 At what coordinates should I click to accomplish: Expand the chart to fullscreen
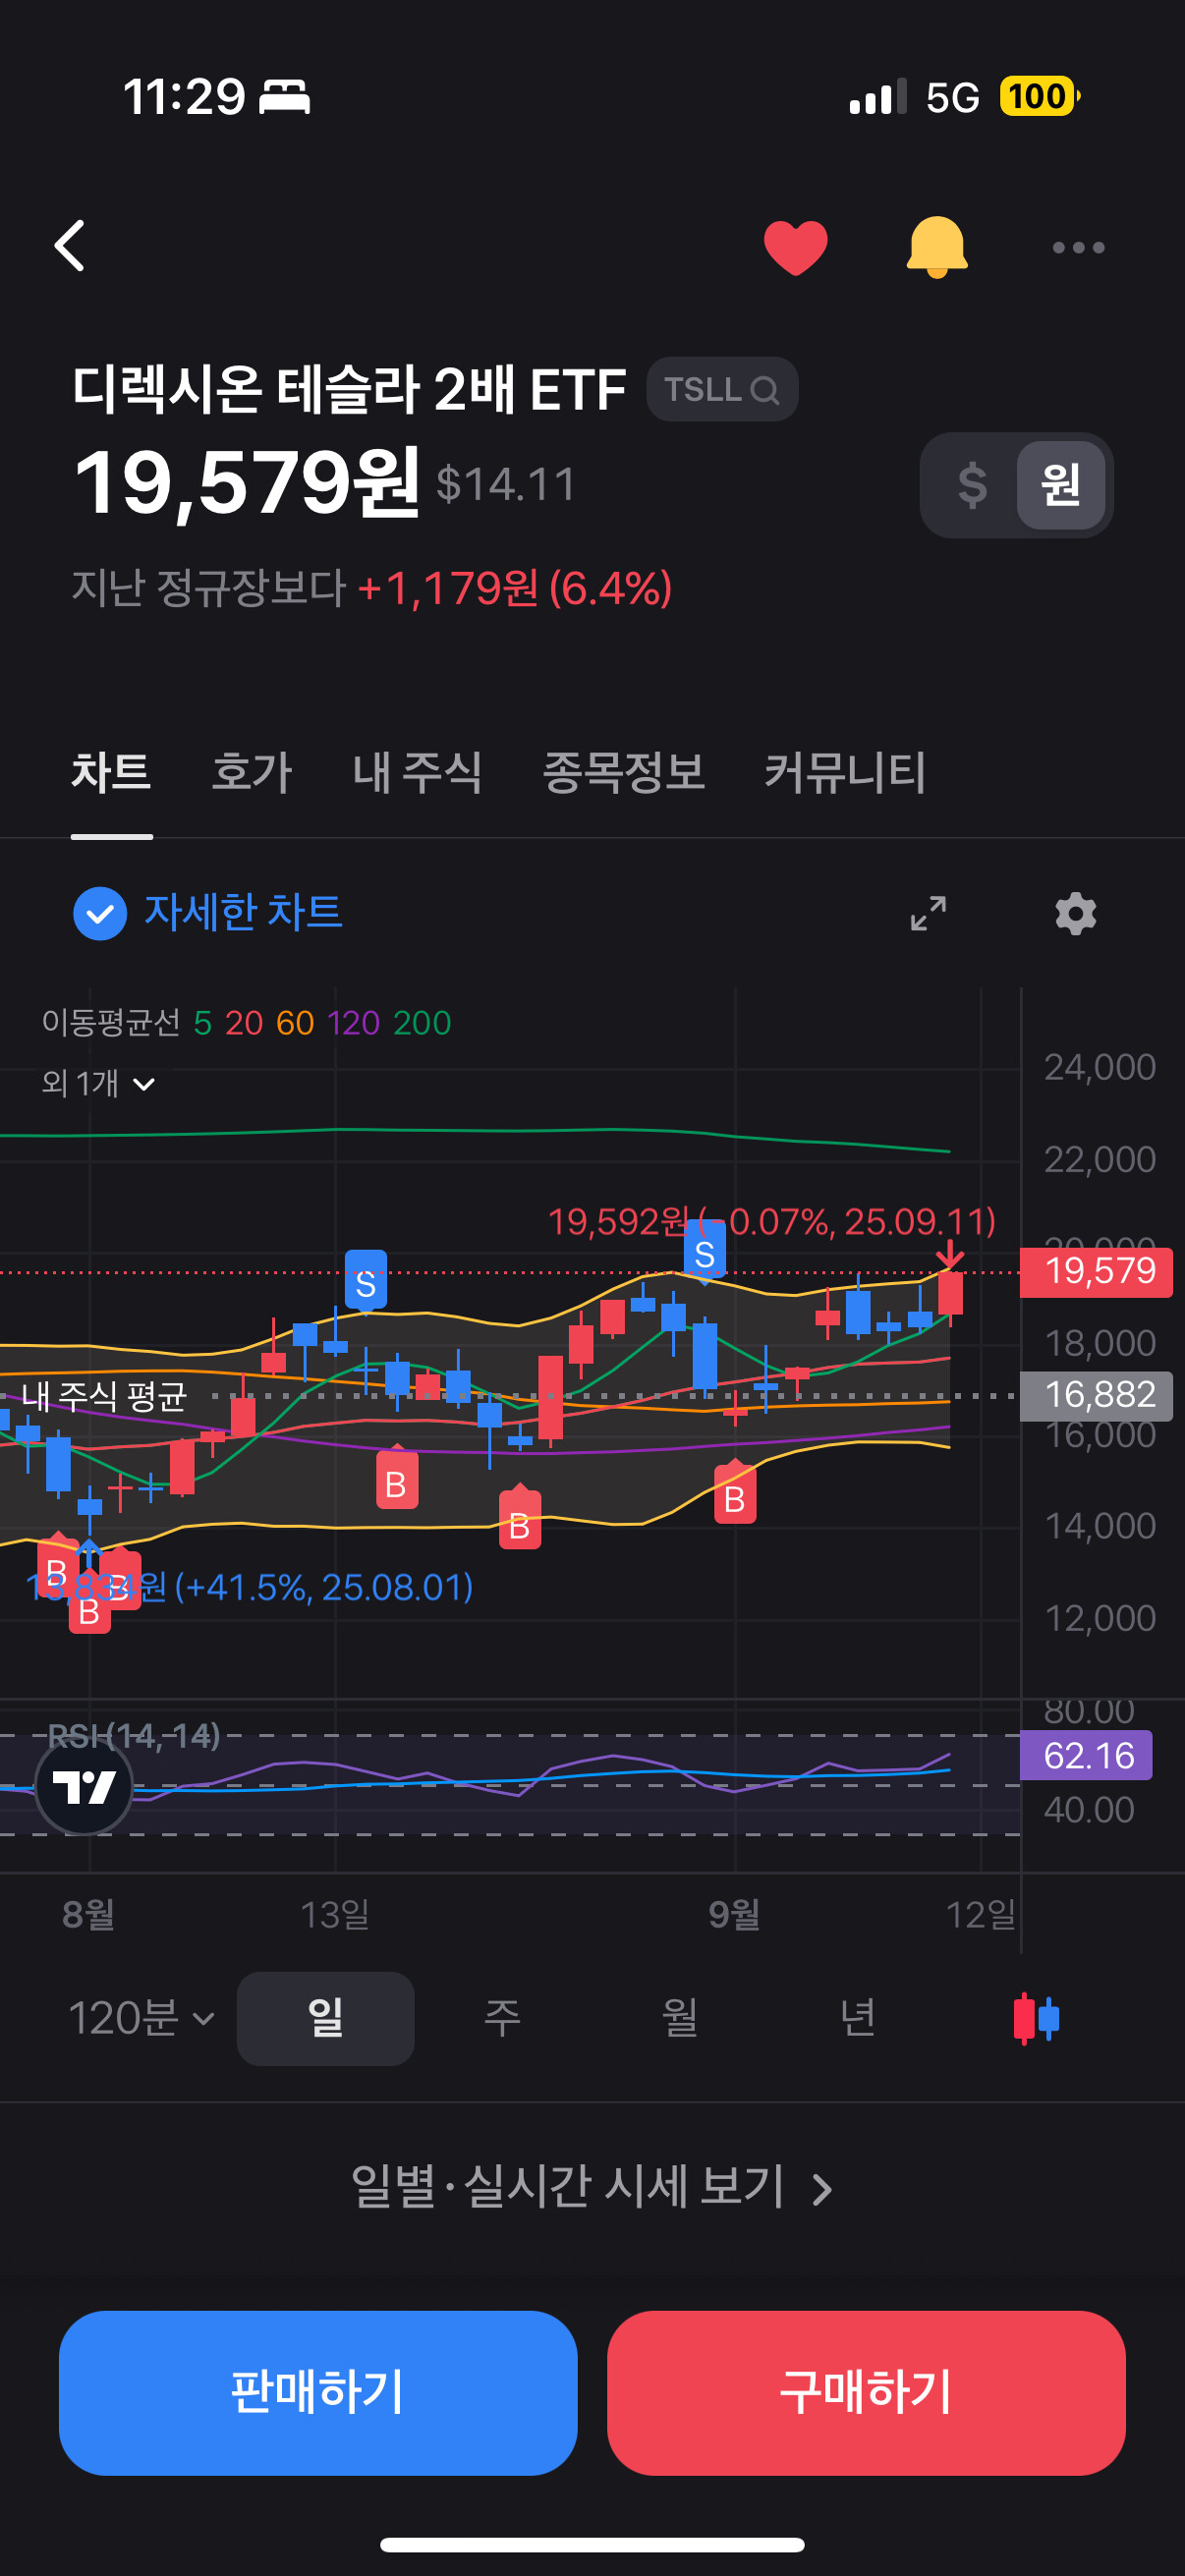click(928, 913)
